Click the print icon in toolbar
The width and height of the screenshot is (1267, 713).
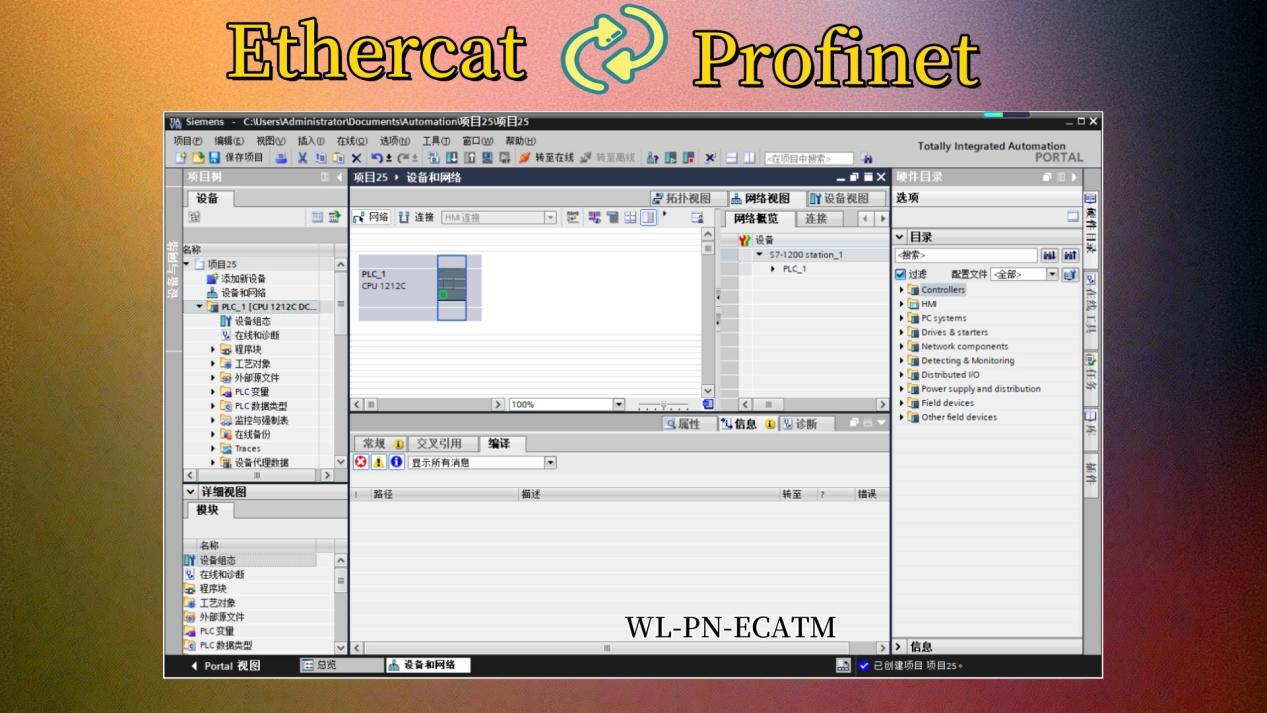[282, 157]
